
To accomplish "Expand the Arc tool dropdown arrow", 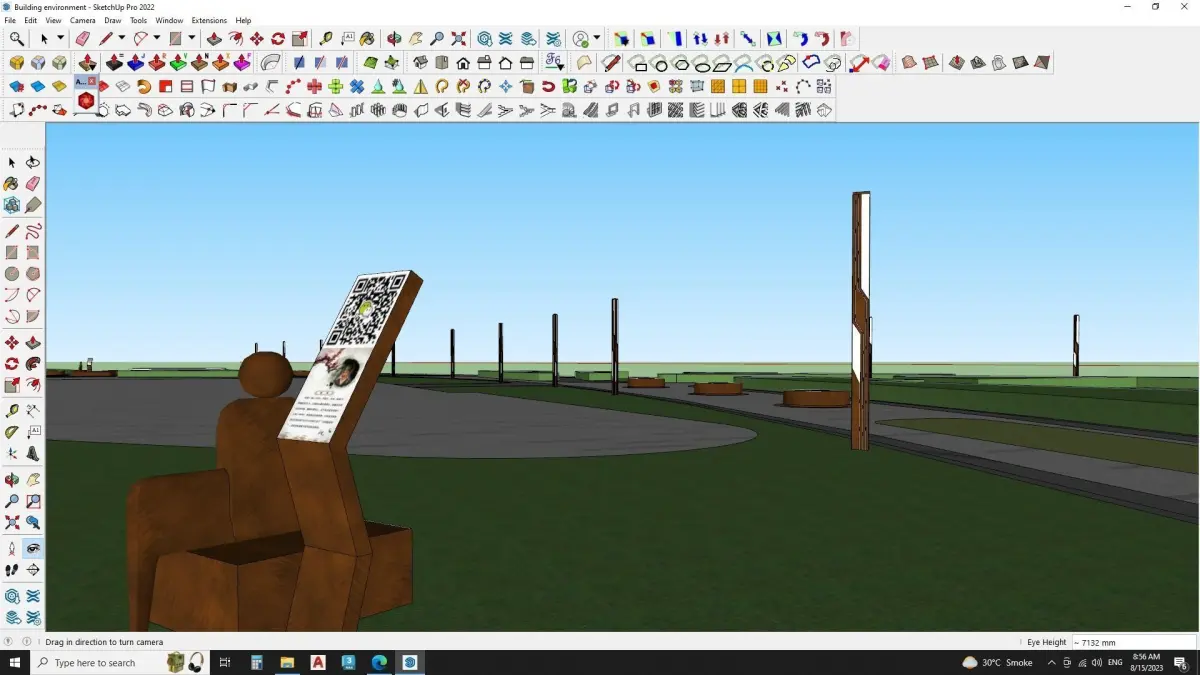I will tap(156, 39).
